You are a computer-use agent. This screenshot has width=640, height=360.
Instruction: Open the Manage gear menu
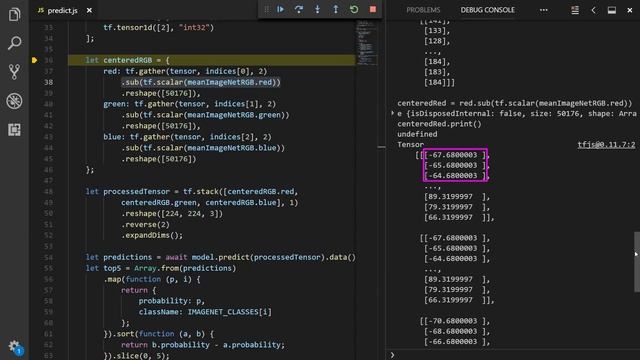[14, 347]
